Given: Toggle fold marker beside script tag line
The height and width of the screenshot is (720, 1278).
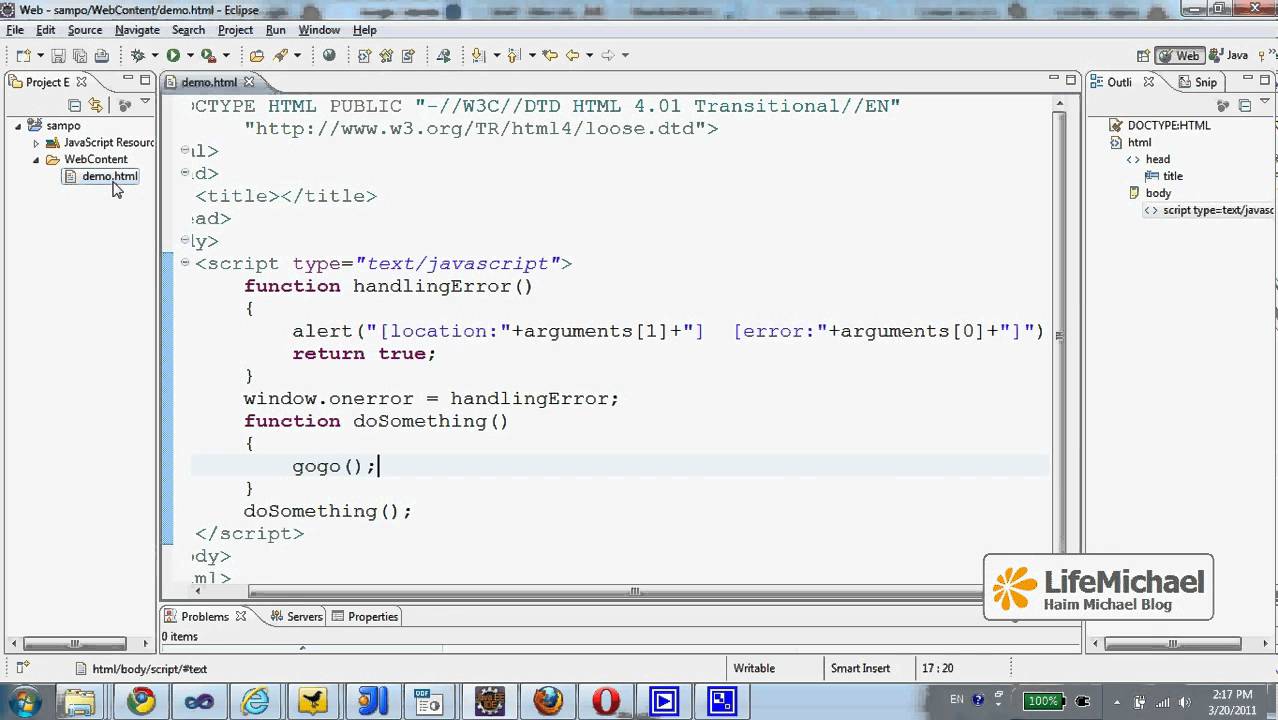Looking at the screenshot, I should 185,263.
